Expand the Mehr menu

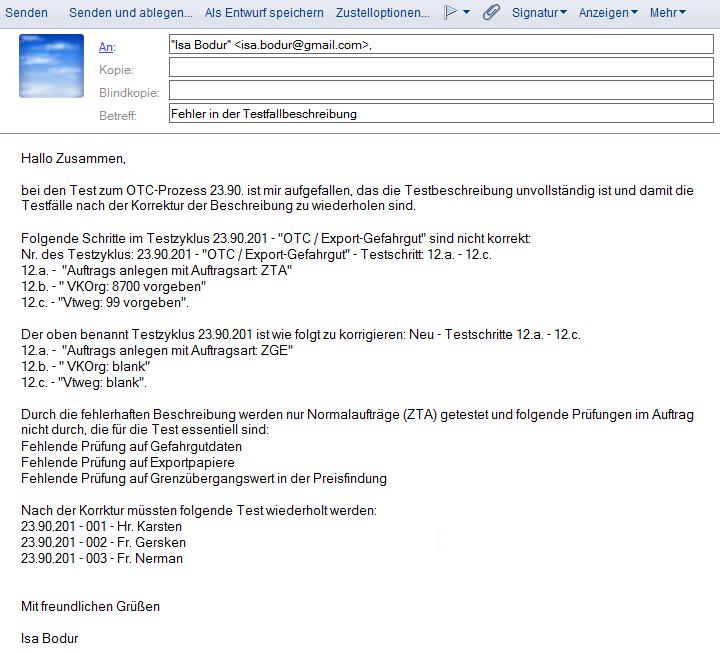click(x=668, y=13)
